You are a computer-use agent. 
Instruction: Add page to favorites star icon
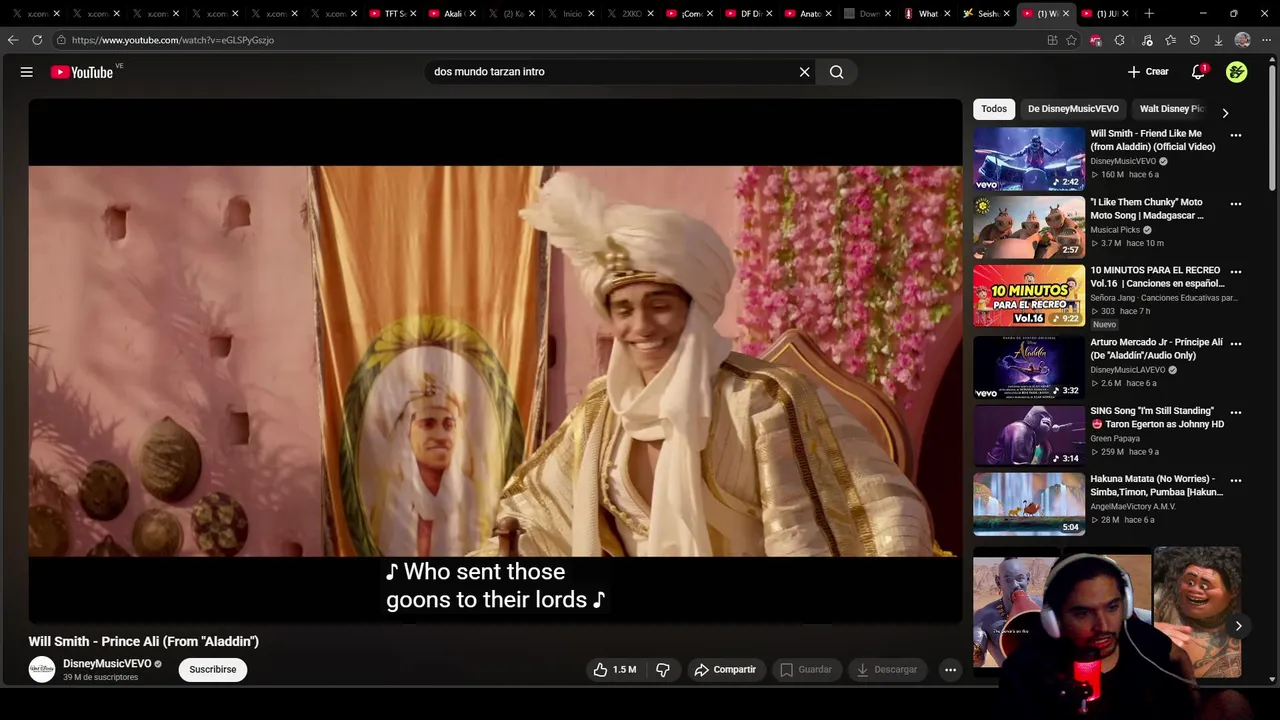click(x=1071, y=40)
